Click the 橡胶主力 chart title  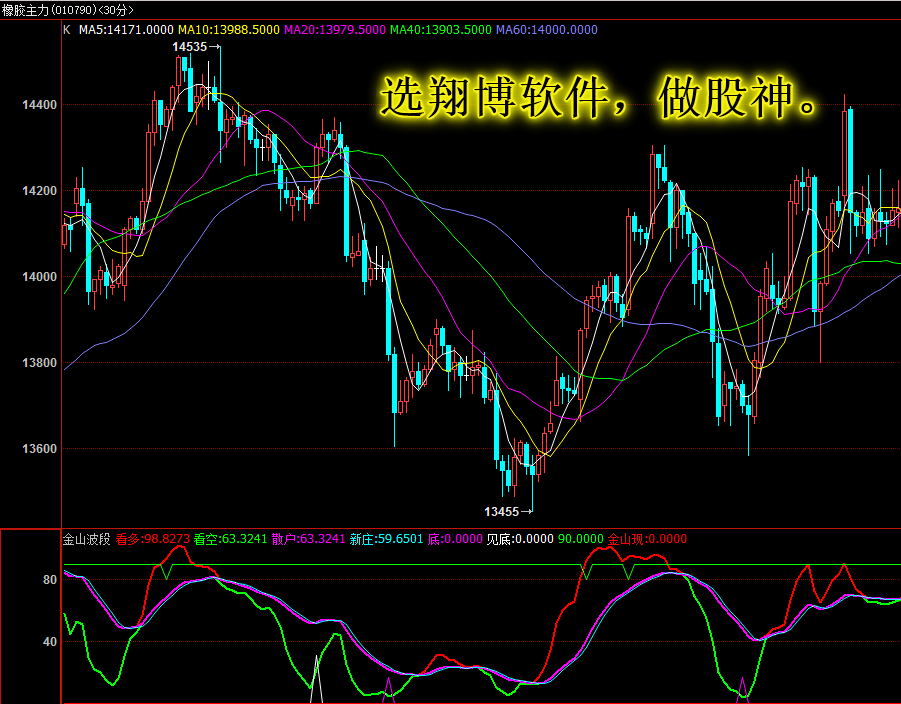(x=68, y=10)
